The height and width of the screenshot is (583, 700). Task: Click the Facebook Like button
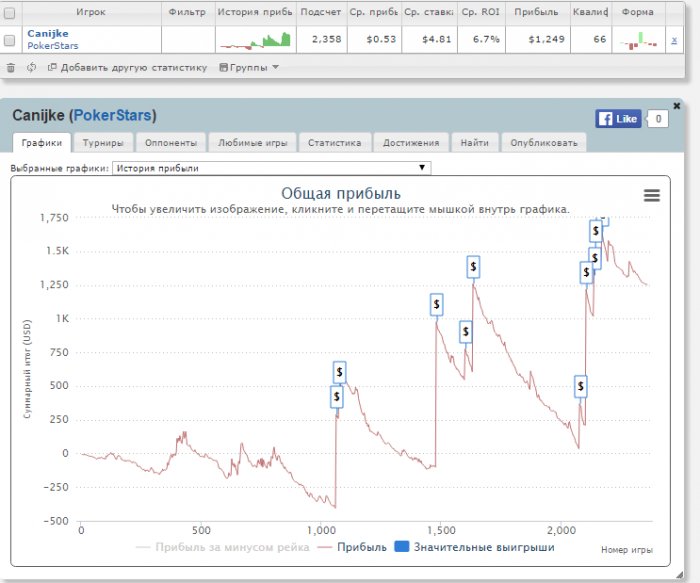pyautogui.click(x=618, y=119)
